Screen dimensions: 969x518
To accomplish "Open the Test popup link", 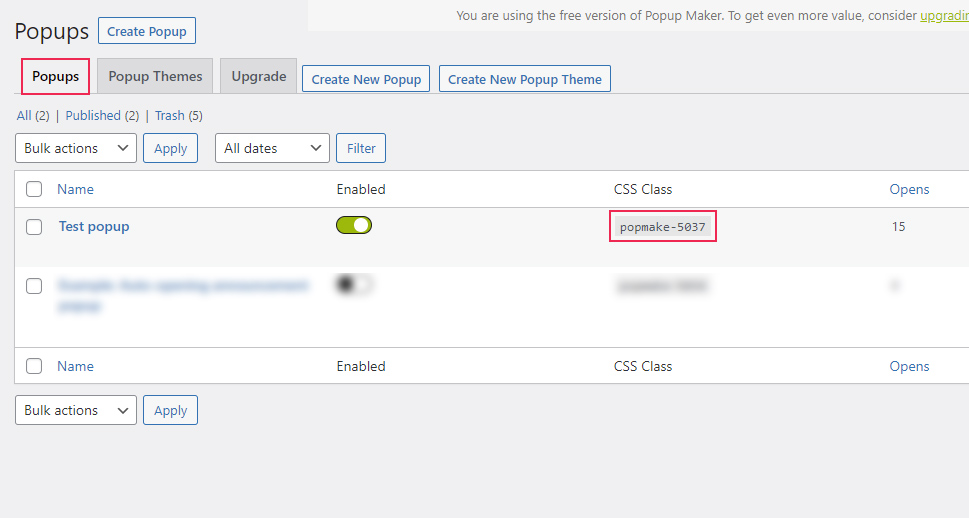I will coord(94,226).
